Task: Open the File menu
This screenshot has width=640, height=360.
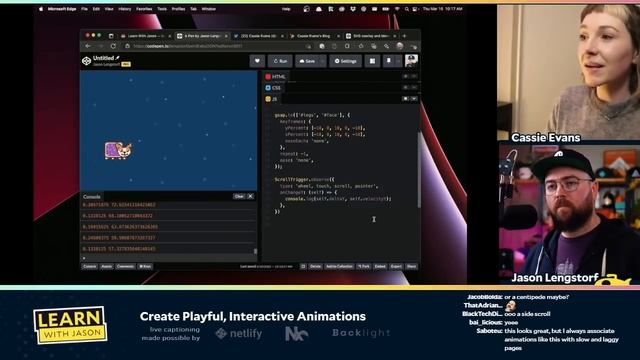Action: 84,9
